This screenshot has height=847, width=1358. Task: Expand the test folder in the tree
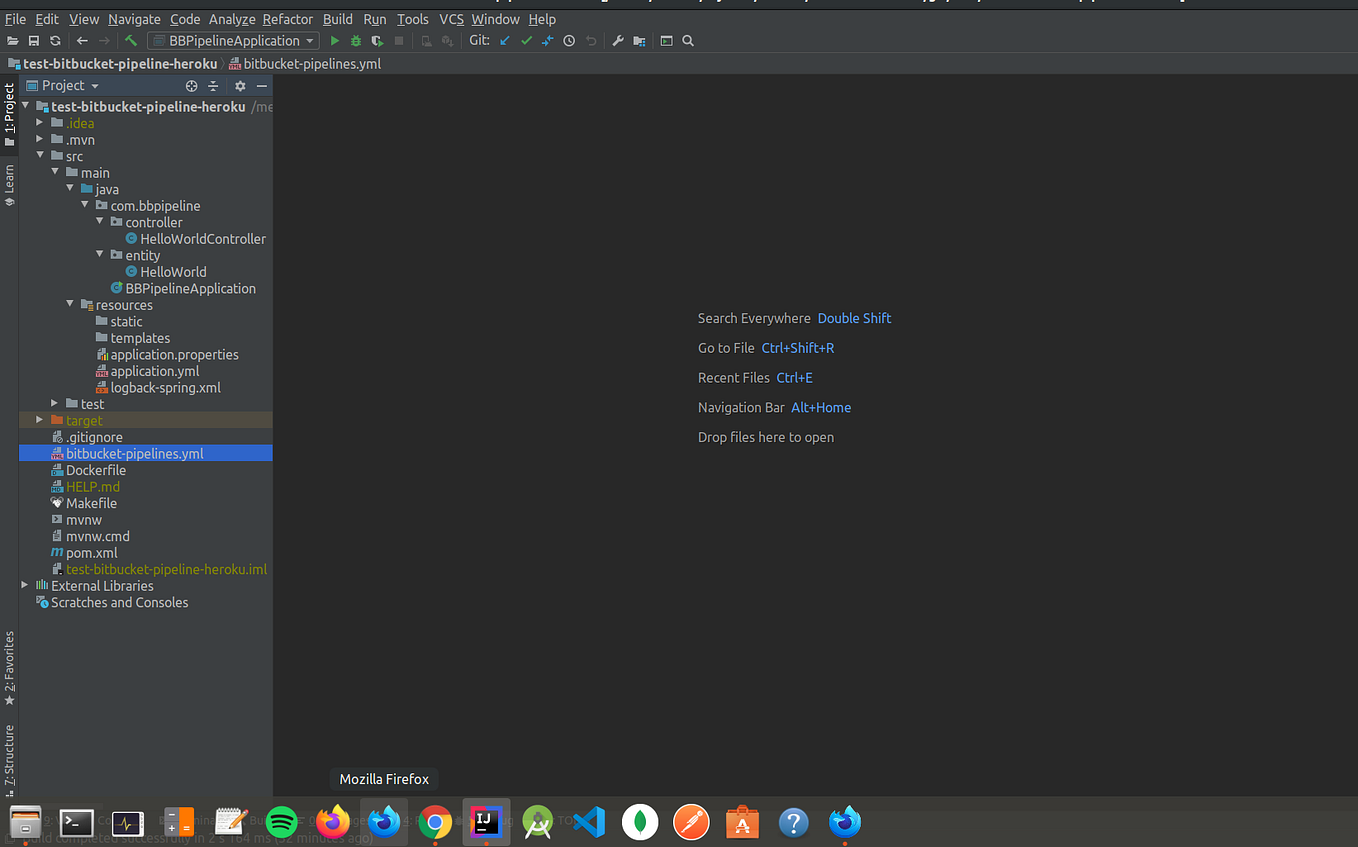click(x=55, y=403)
